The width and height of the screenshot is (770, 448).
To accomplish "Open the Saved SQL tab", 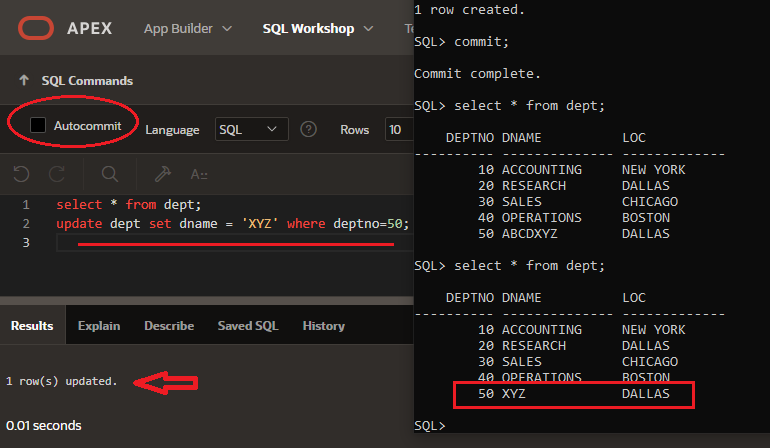I will click(x=248, y=326).
